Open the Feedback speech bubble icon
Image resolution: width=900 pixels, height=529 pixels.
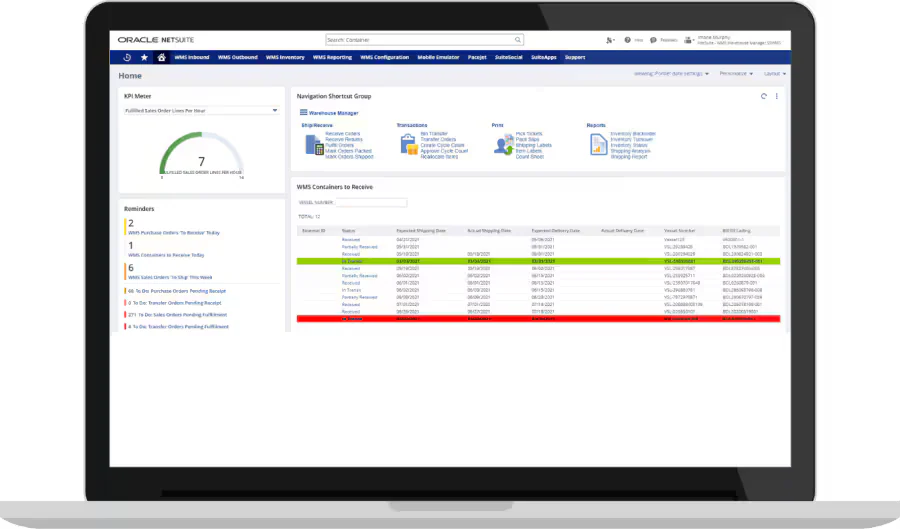pyautogui.click(x=653, y=40)
